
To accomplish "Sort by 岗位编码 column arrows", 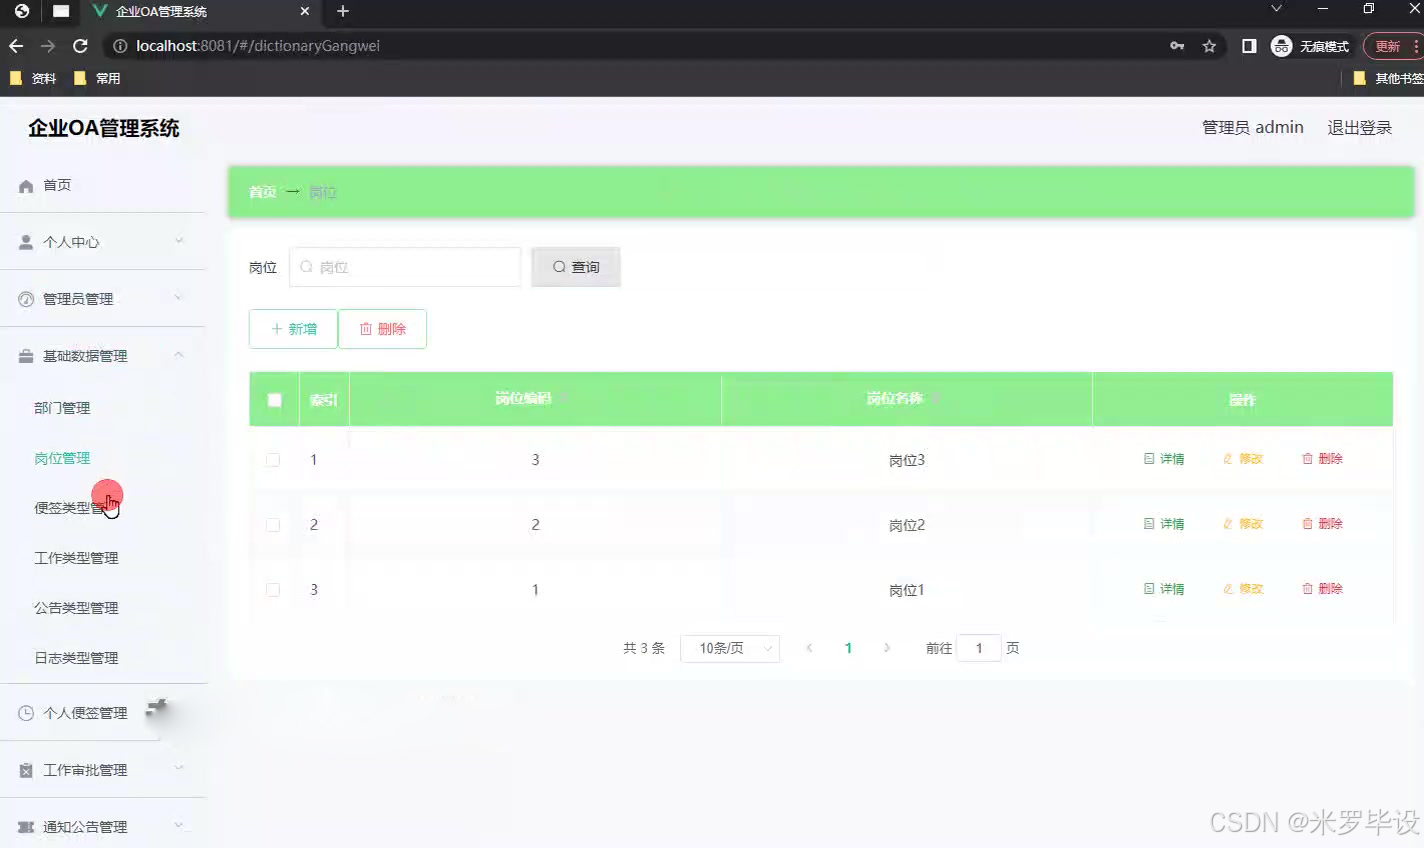I will 564,399.
